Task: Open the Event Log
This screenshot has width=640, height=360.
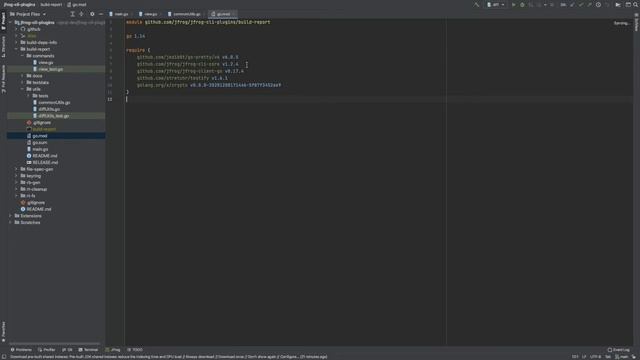Action: pyautogui.click(x=619, y=350)
